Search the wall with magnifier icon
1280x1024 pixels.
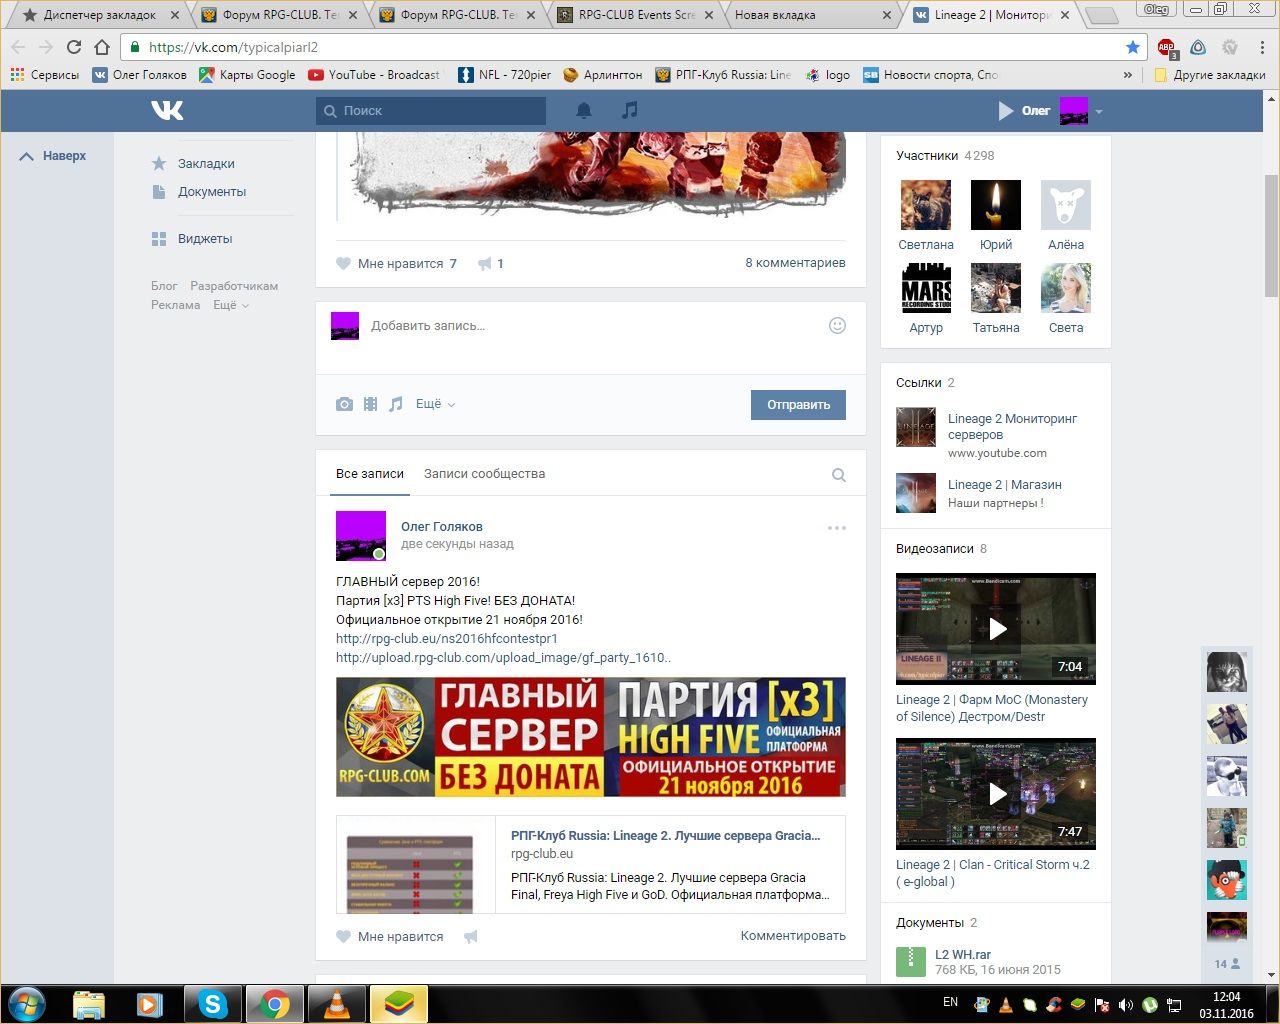click(838, 475)
